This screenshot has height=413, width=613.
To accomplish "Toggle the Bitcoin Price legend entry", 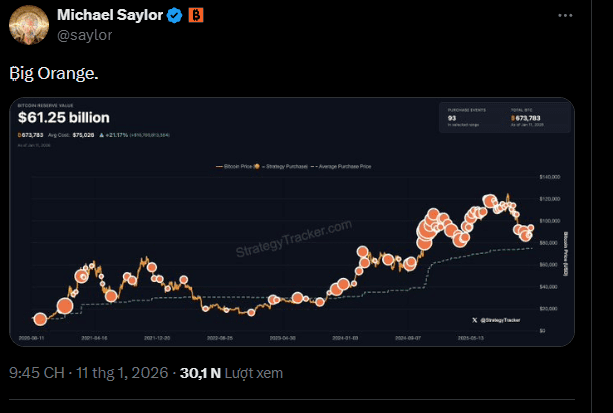I will point(238,166).
